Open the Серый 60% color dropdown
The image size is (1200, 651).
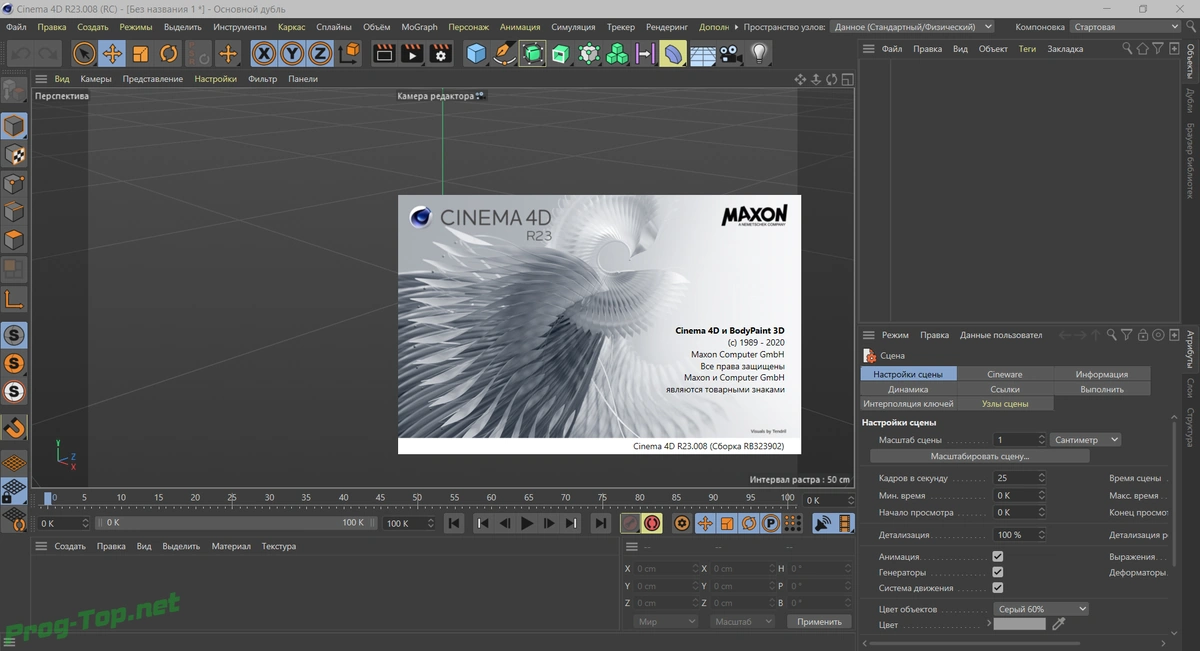(1041, 608)
